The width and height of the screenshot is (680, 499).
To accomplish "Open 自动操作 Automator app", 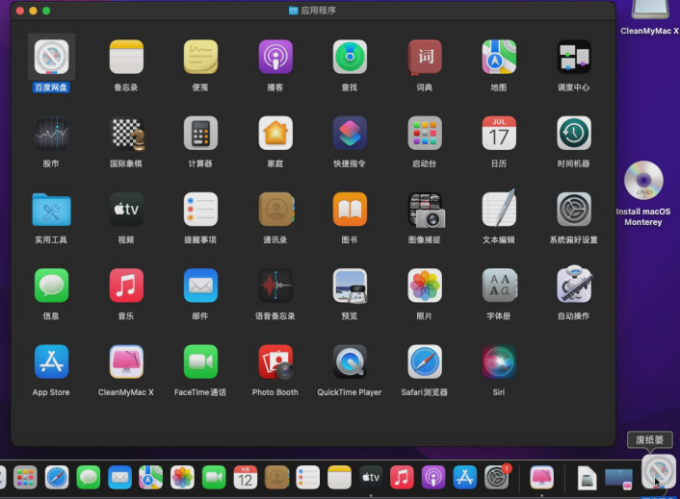I will [x=574, y=284].
